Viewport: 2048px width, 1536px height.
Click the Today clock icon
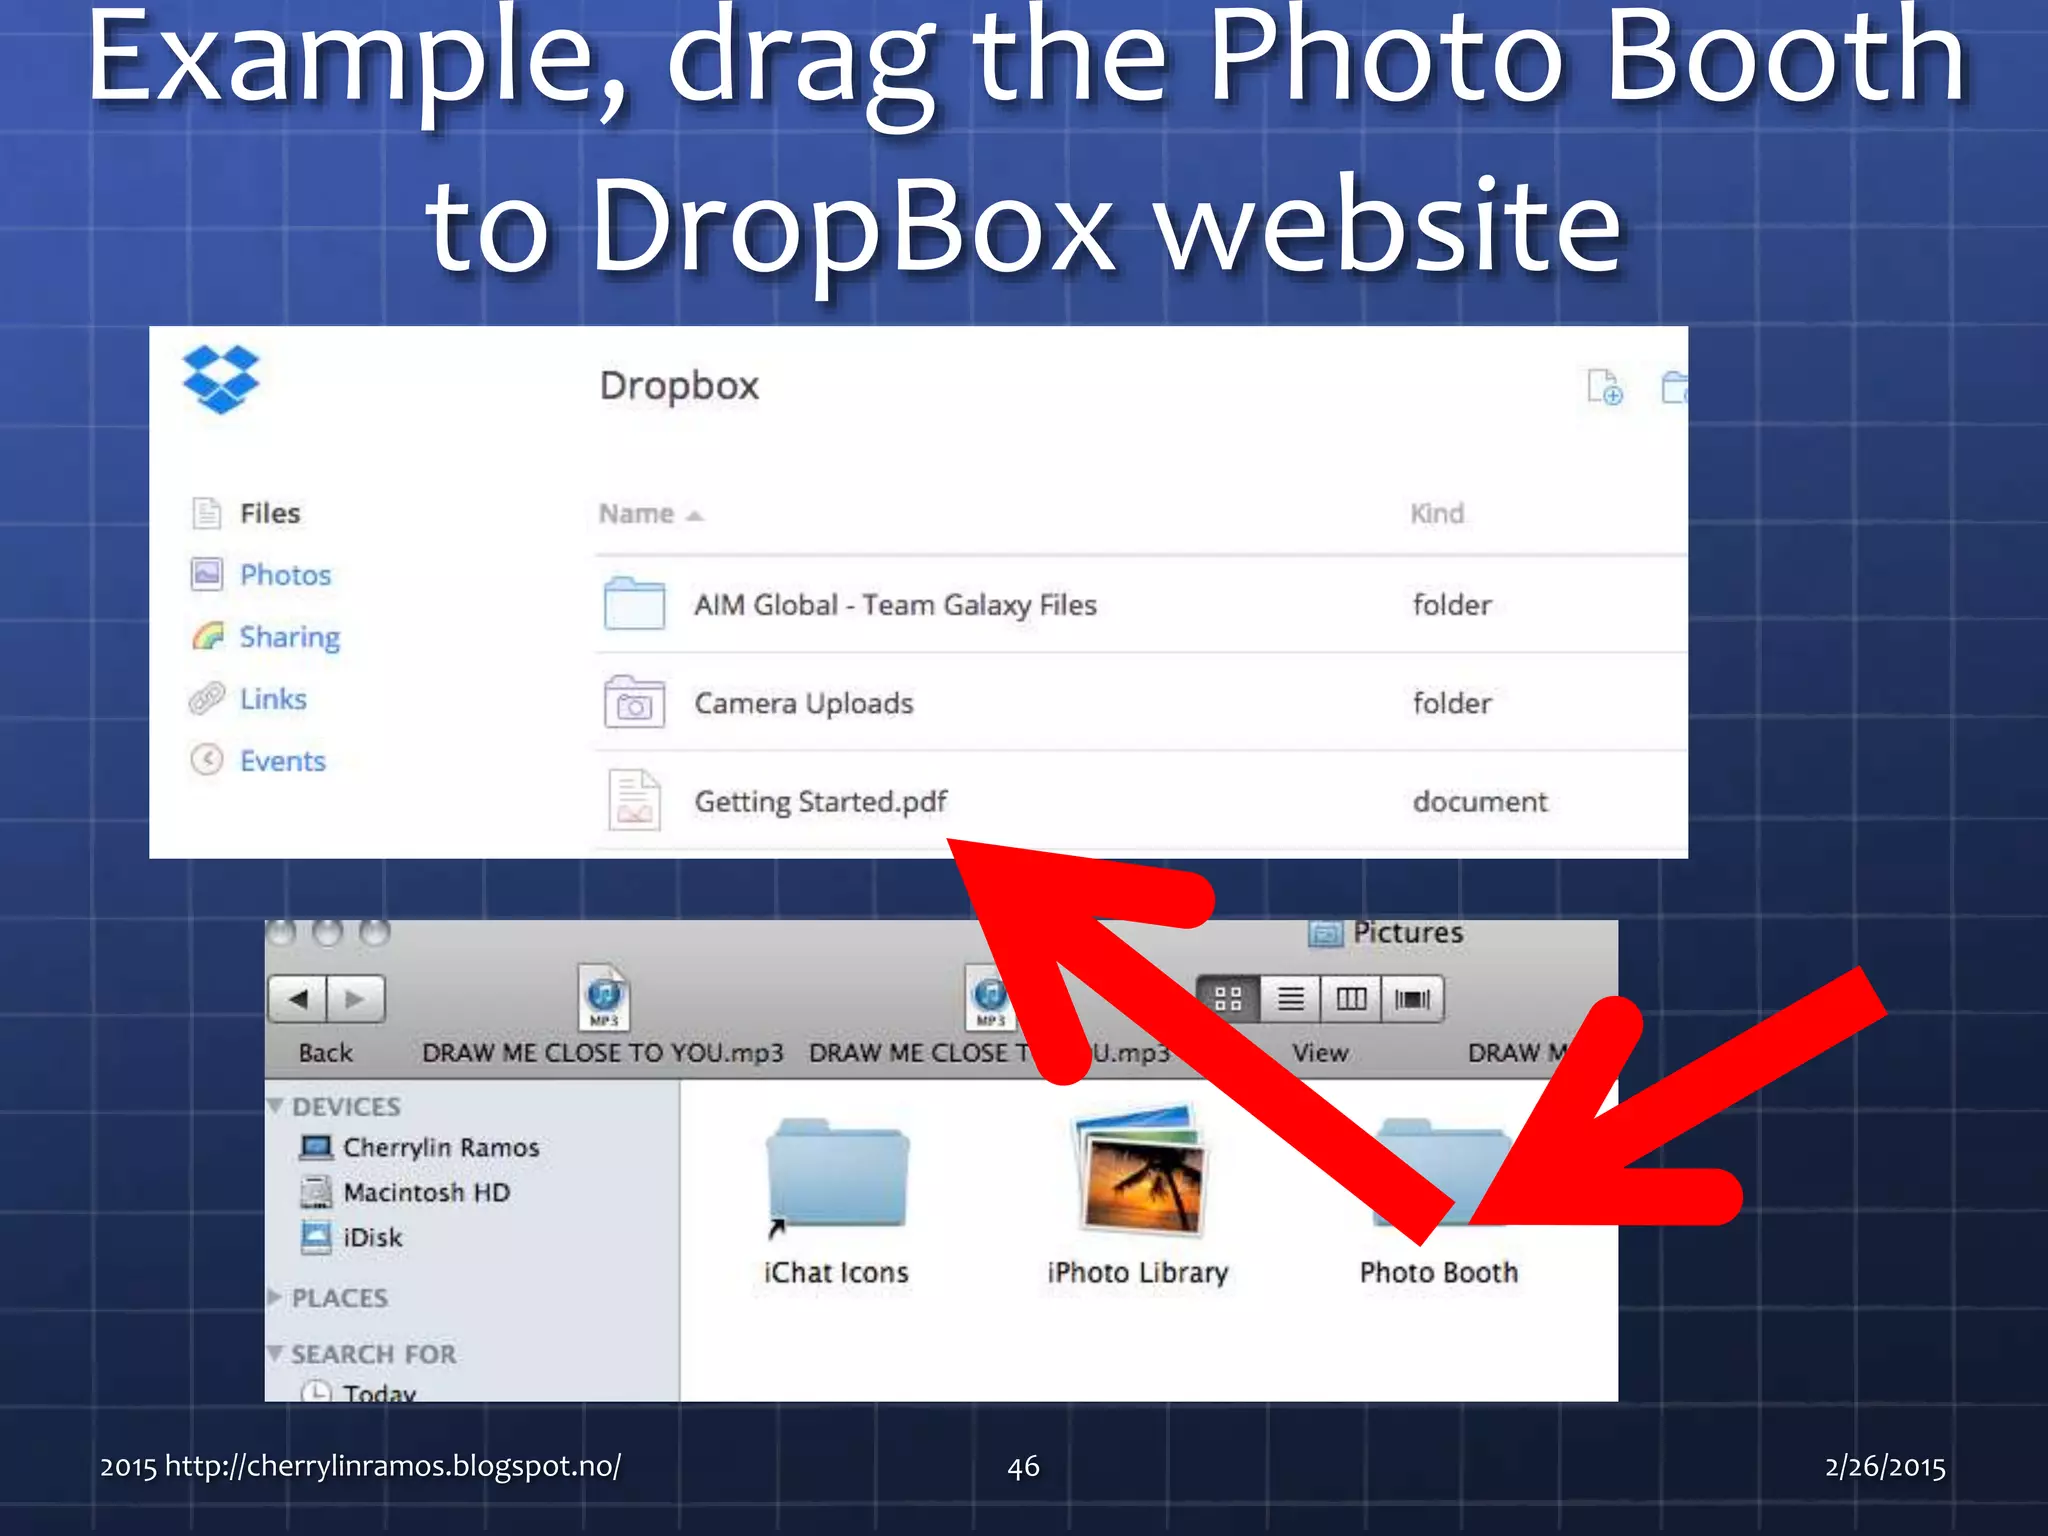pos(316,1391)
